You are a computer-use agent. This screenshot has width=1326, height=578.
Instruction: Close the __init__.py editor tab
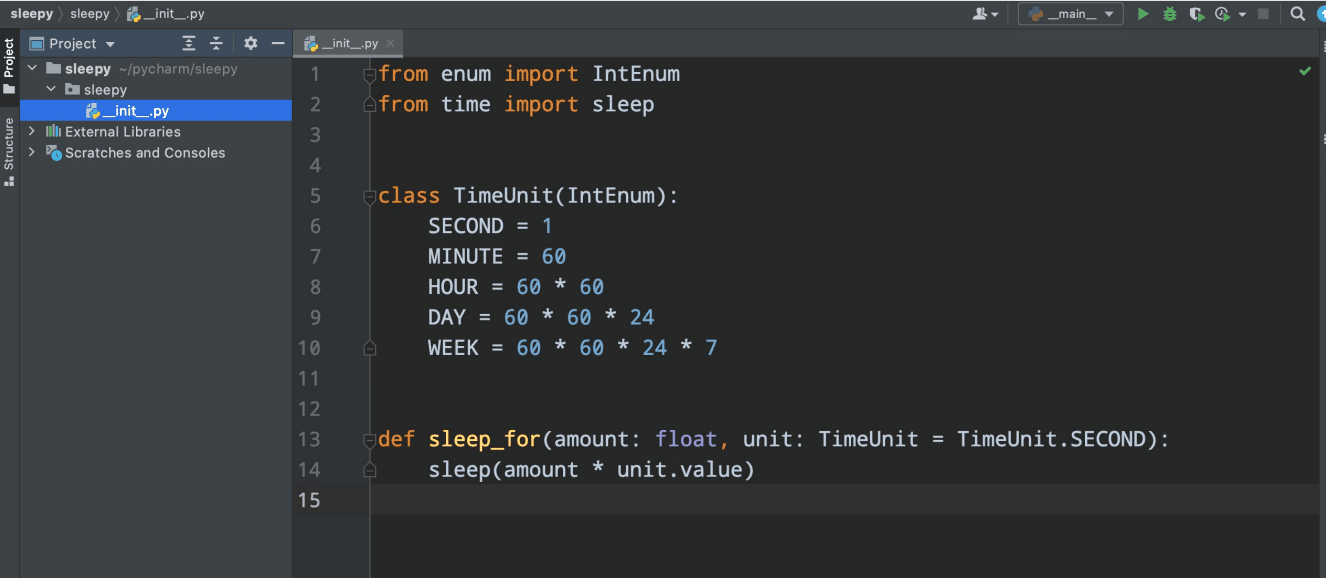390,44
